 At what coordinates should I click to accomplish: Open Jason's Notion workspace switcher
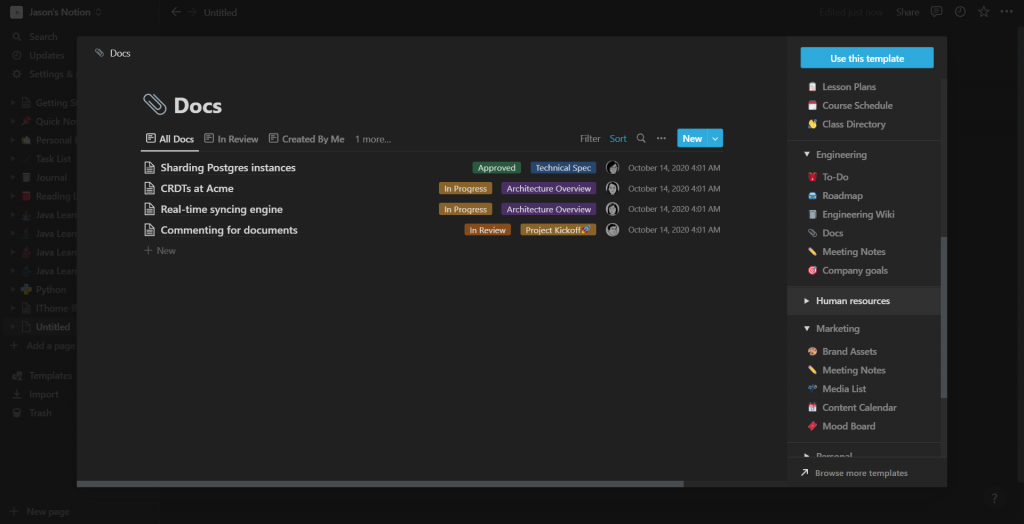(x=56, y=12)
